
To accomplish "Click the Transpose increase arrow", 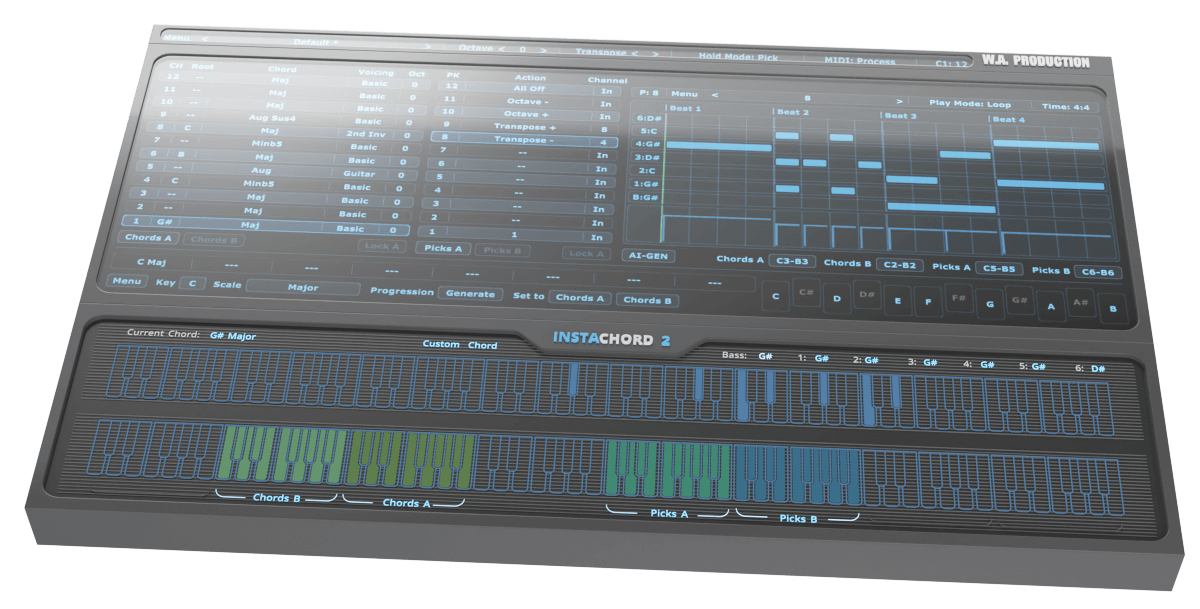I will (655, 53).
